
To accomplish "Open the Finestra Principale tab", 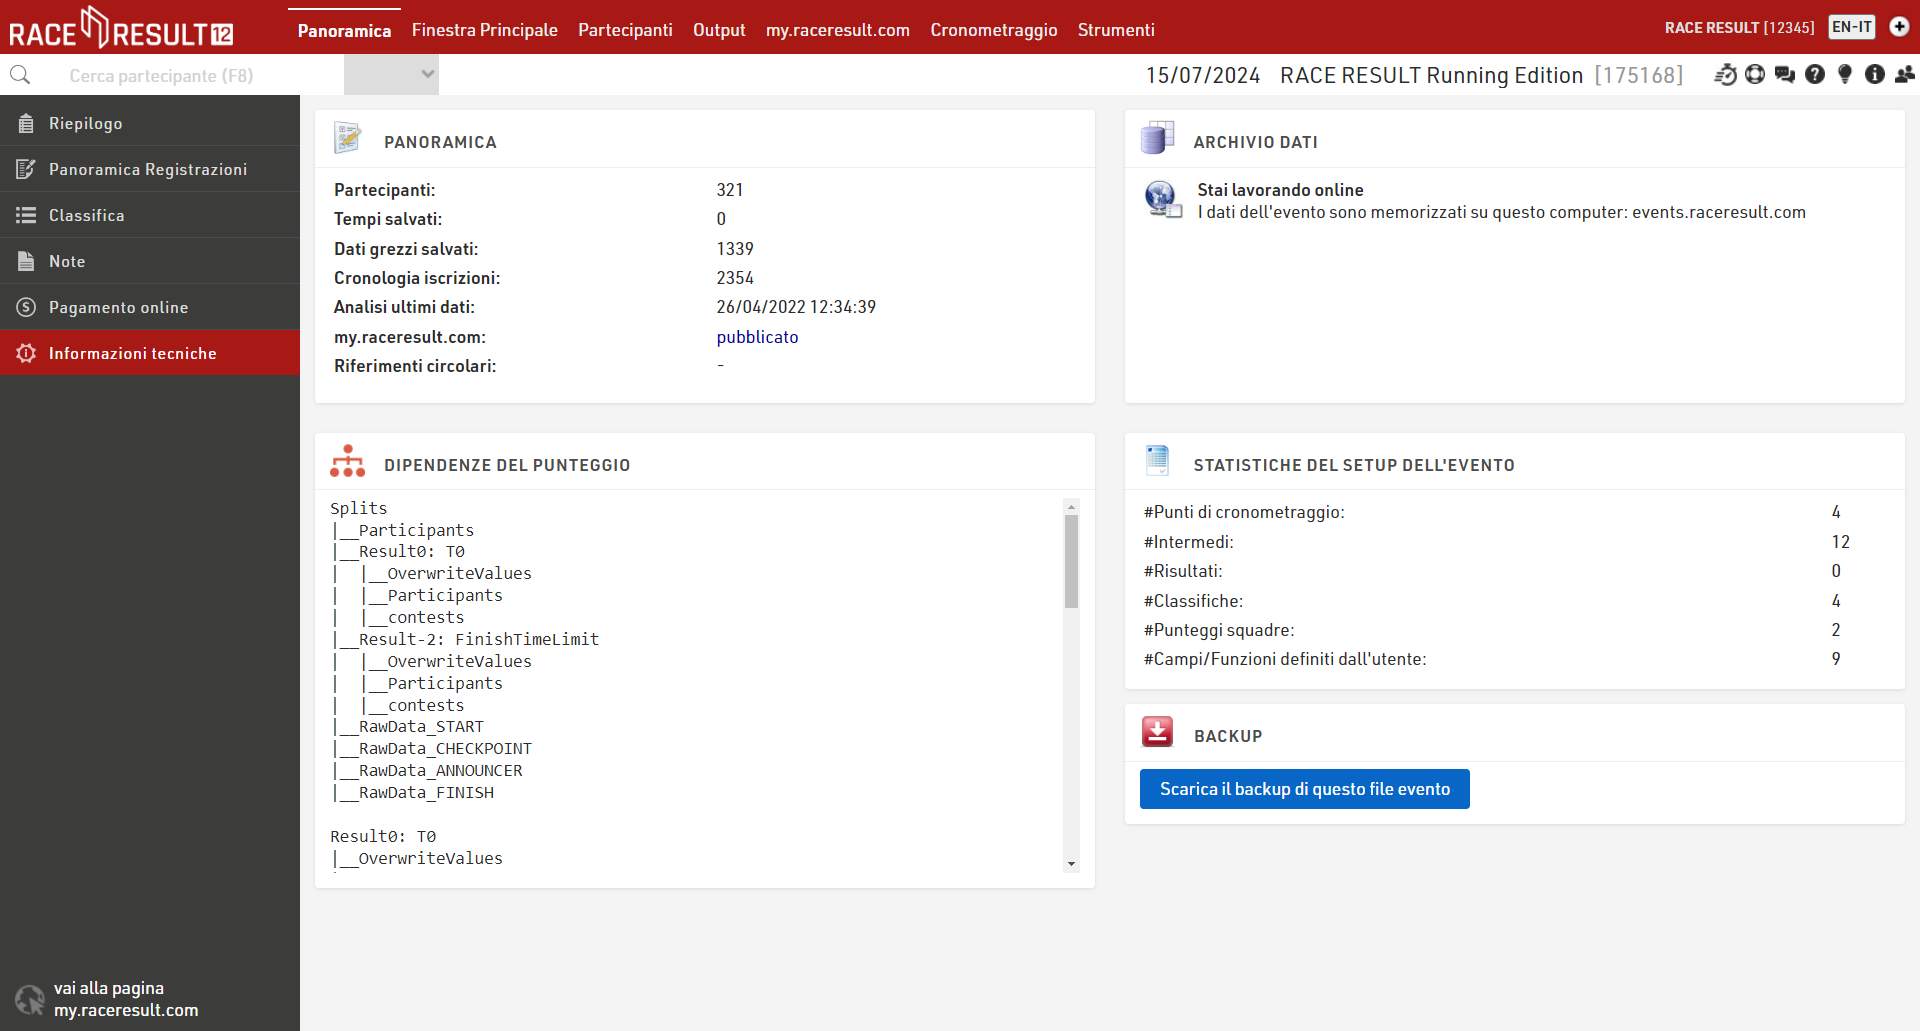I will [x=485, y=30].
